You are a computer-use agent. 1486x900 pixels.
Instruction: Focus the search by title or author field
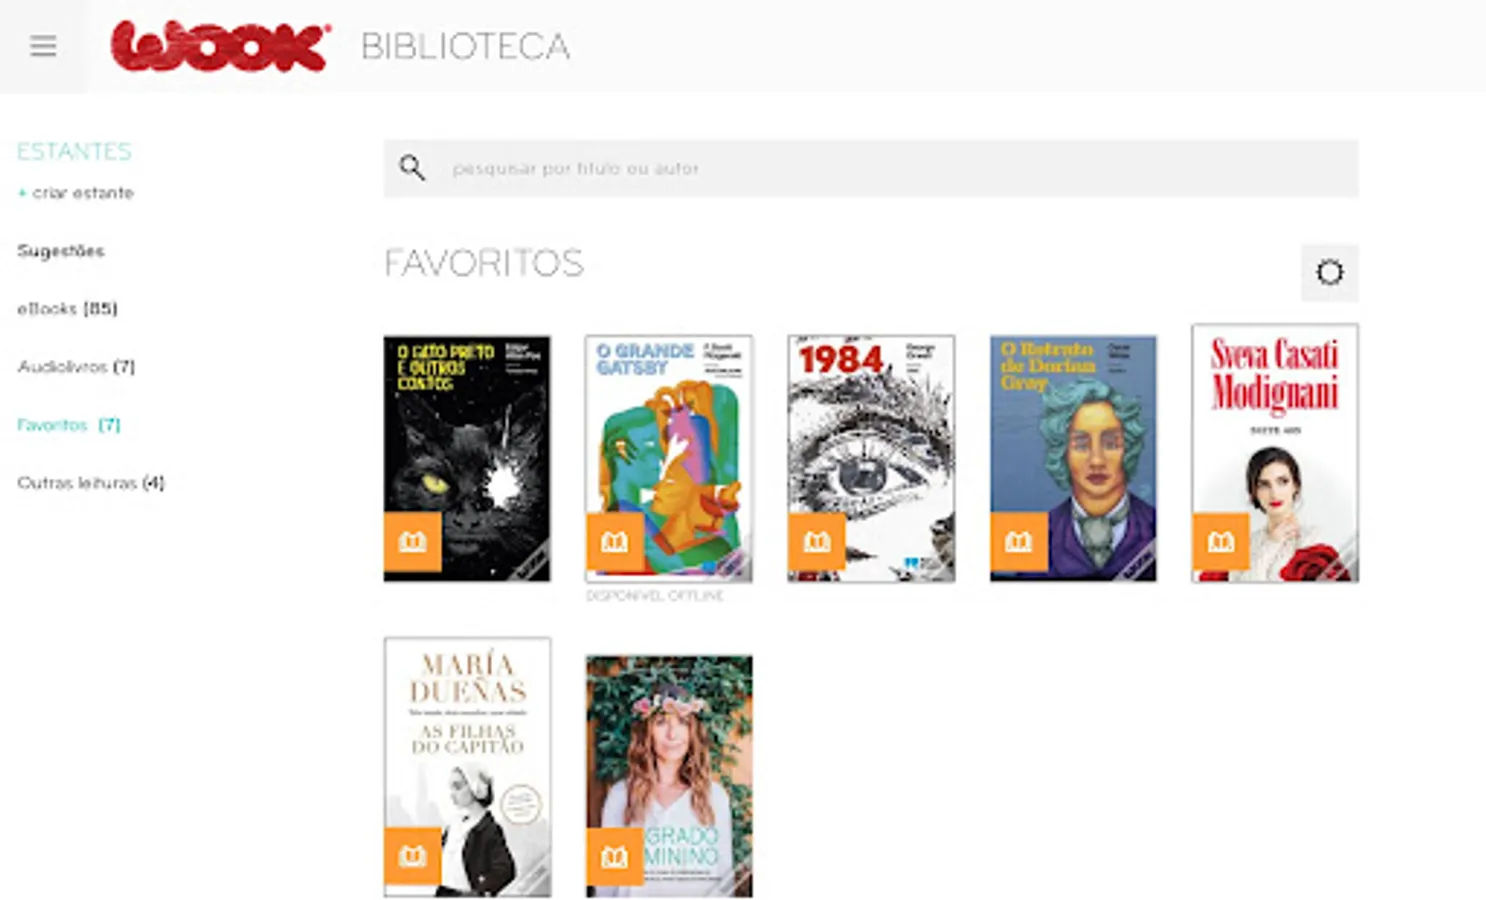click(x=871, y=168)
